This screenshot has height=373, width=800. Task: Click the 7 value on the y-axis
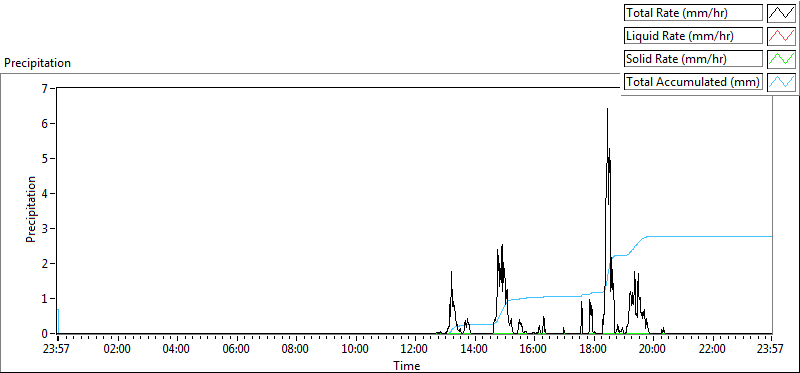45,88
